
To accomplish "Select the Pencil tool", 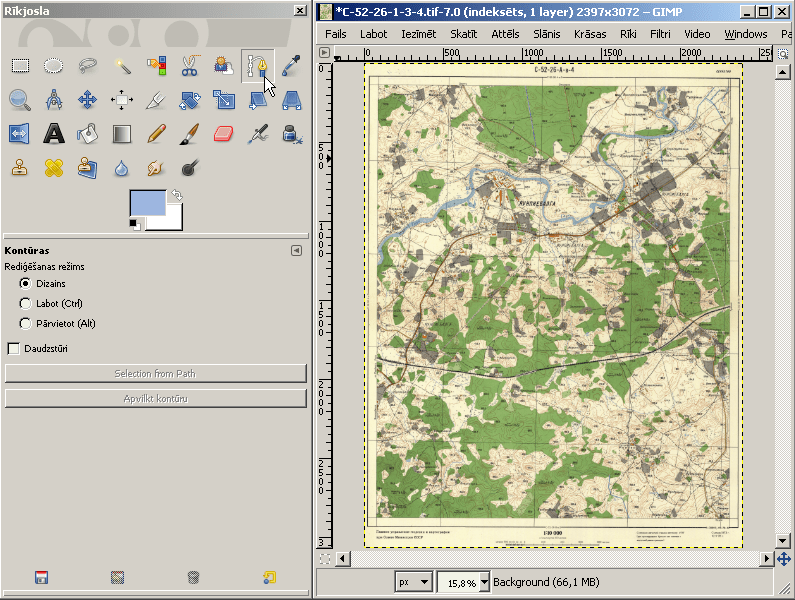I will tap(156, 134).
